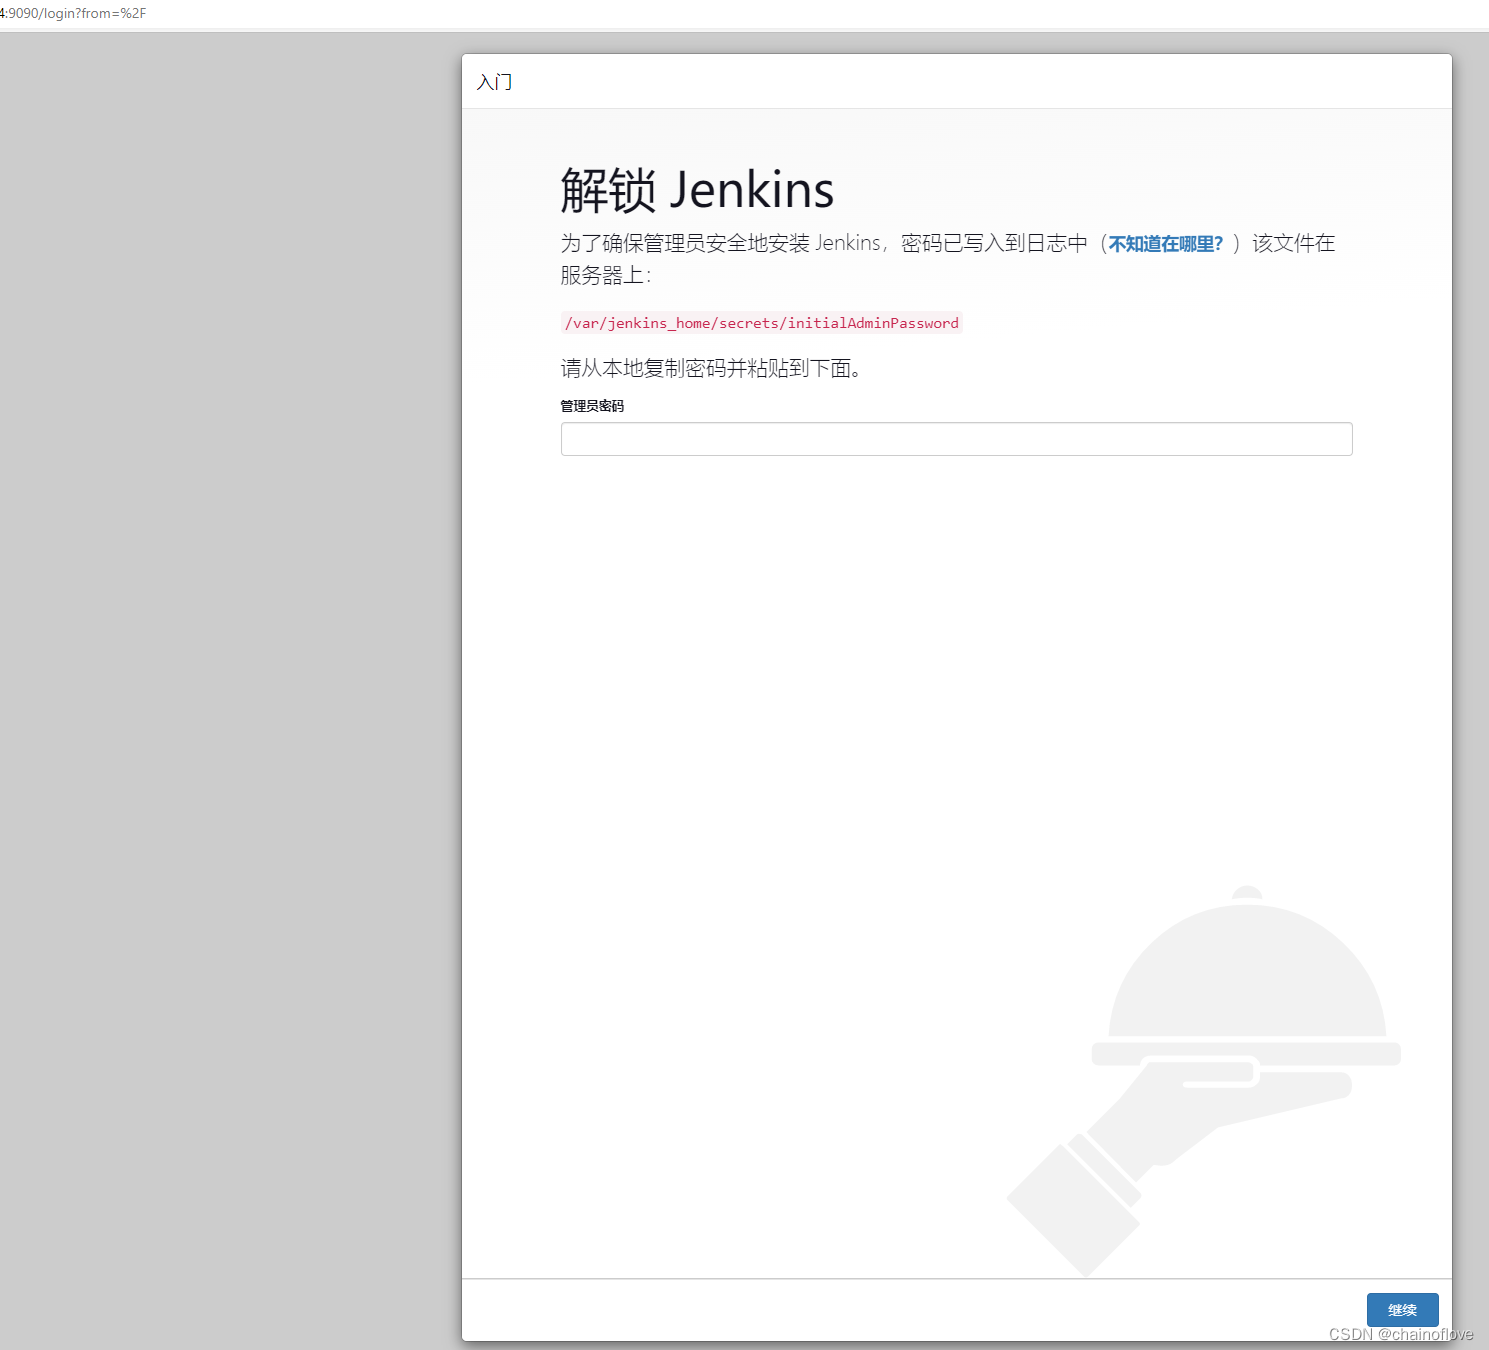Select the /var/jenkins_home/secrets/initialAdminPassword path text
Image resolution: width=1489 pixels, height=1350 pixels.
click(761, 323)
